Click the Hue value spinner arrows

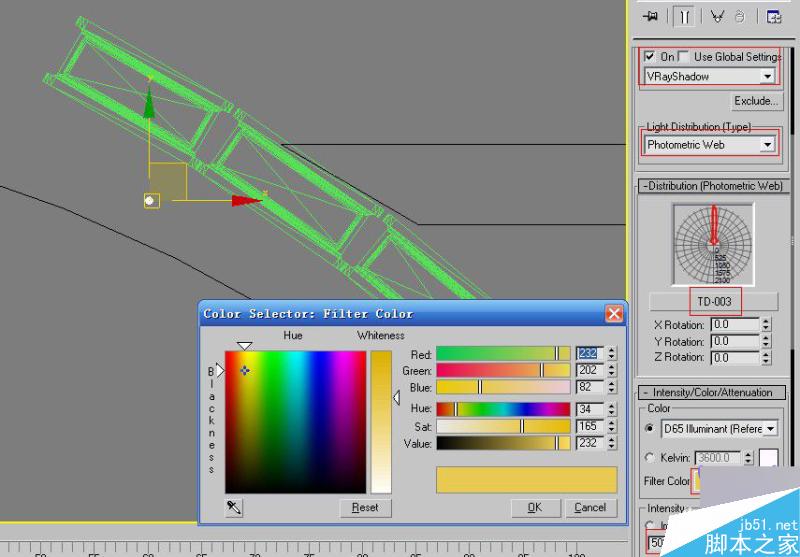612,409
